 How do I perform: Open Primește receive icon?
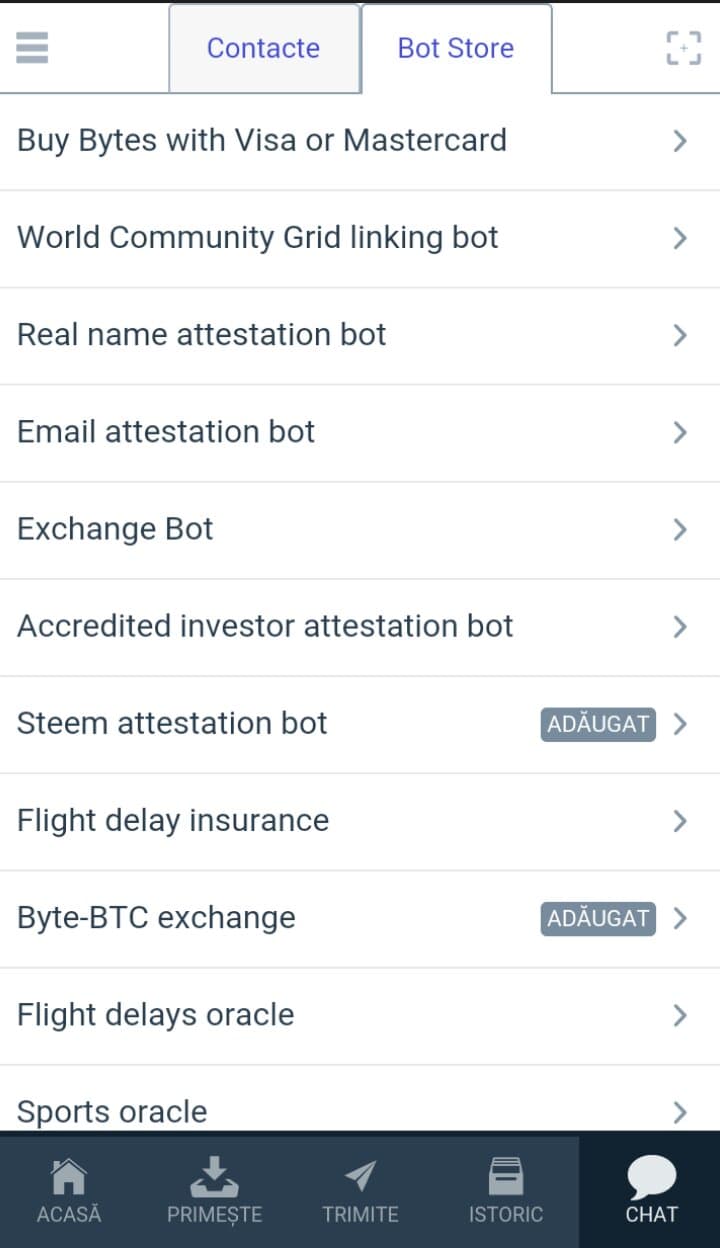point(214,1178)
